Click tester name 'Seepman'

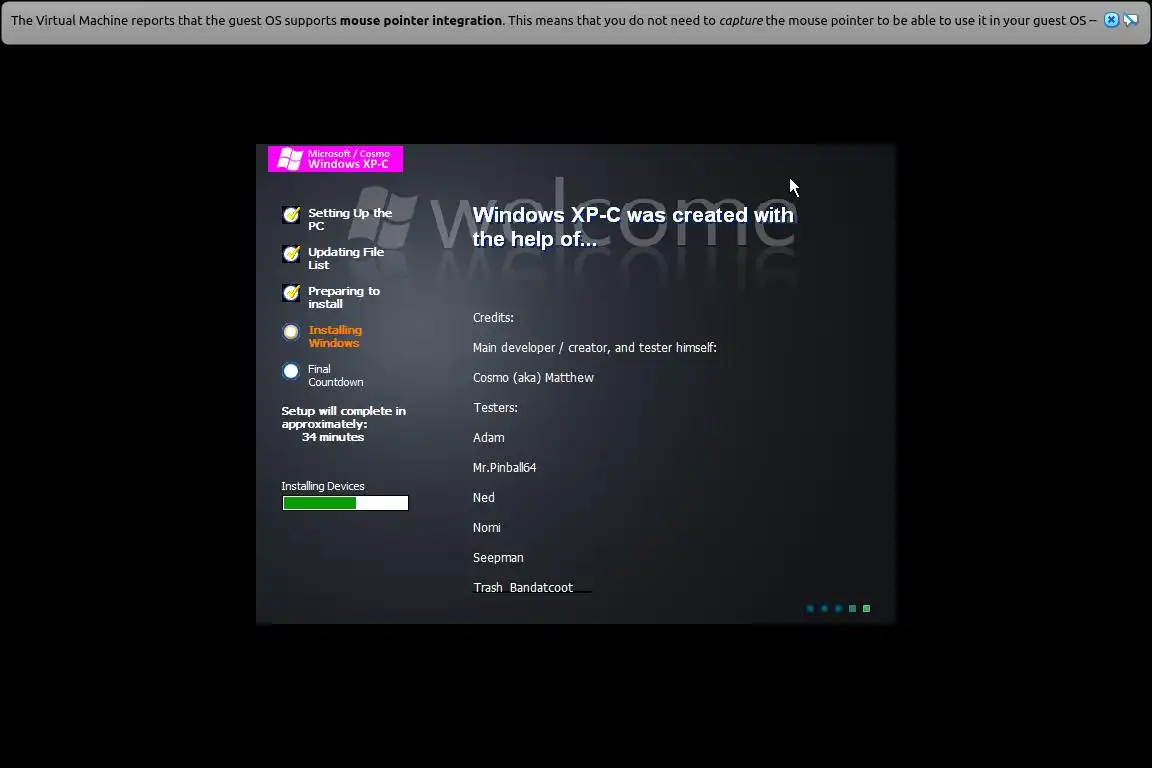click(x=498, y=558)
